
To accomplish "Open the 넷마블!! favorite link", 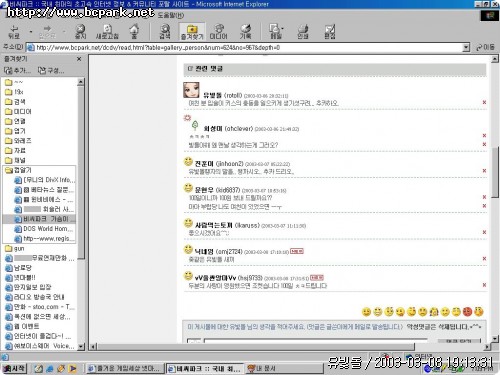I will point(20,277).
